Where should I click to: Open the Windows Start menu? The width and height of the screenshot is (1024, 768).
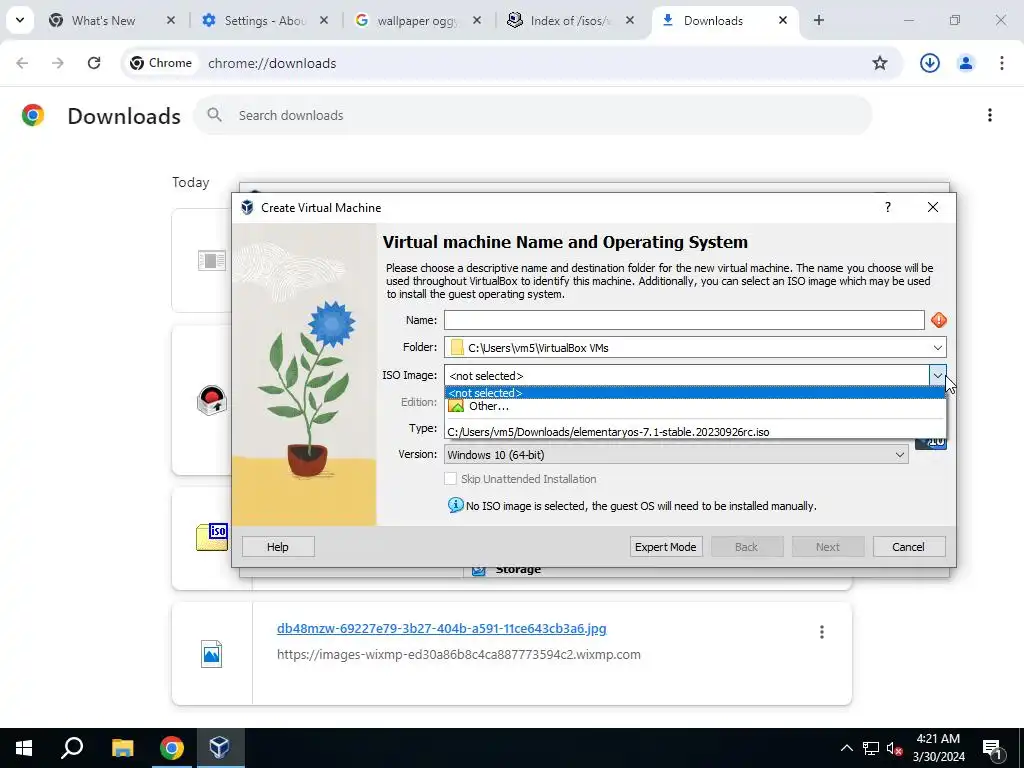point(24,748)
